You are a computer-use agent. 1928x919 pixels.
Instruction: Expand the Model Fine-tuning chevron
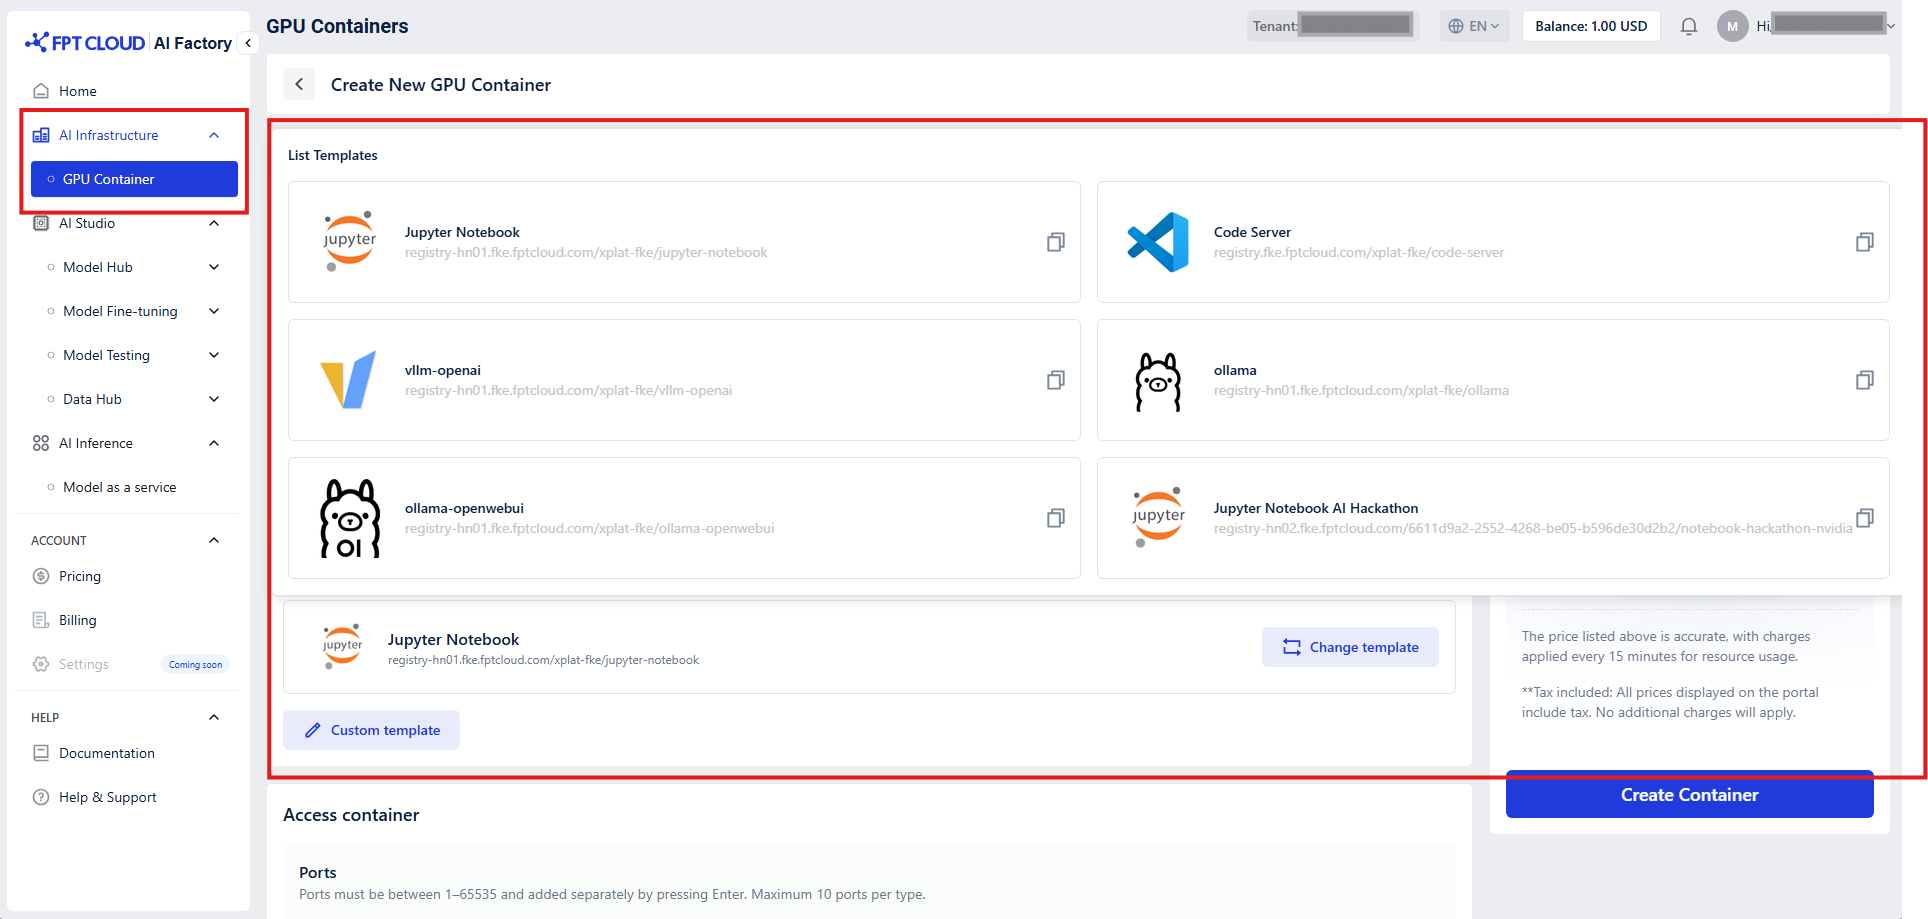coord(214,311)
